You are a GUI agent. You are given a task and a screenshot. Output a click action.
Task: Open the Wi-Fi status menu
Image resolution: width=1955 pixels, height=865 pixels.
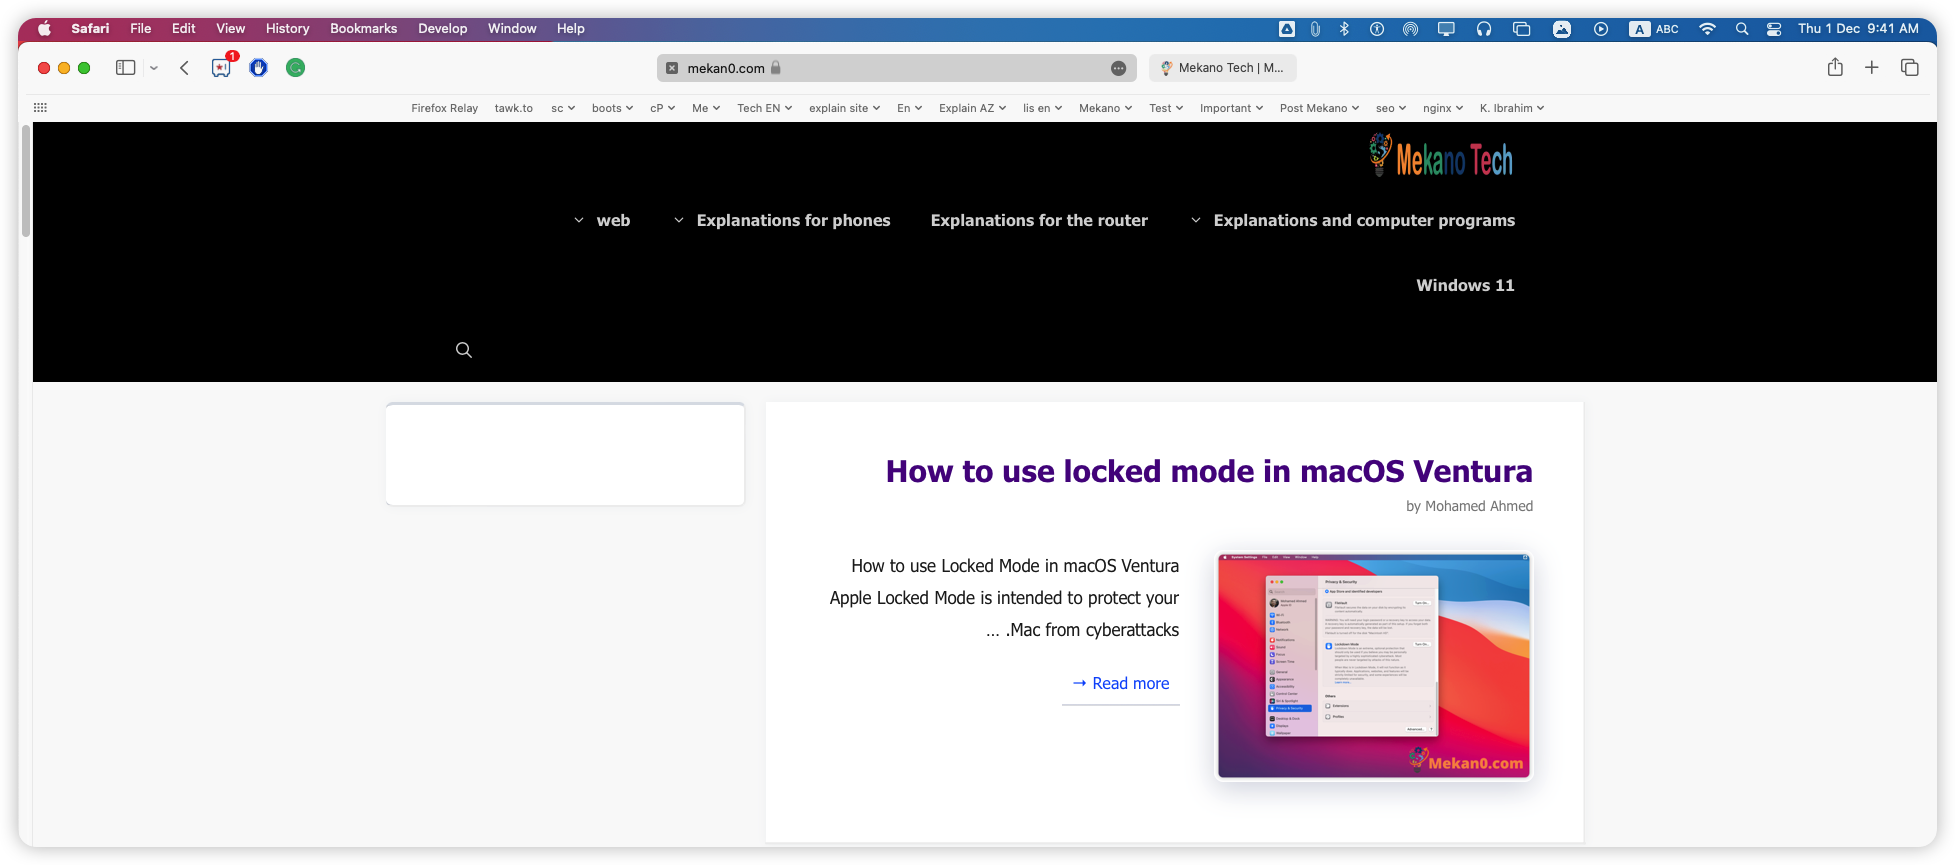1707,29
